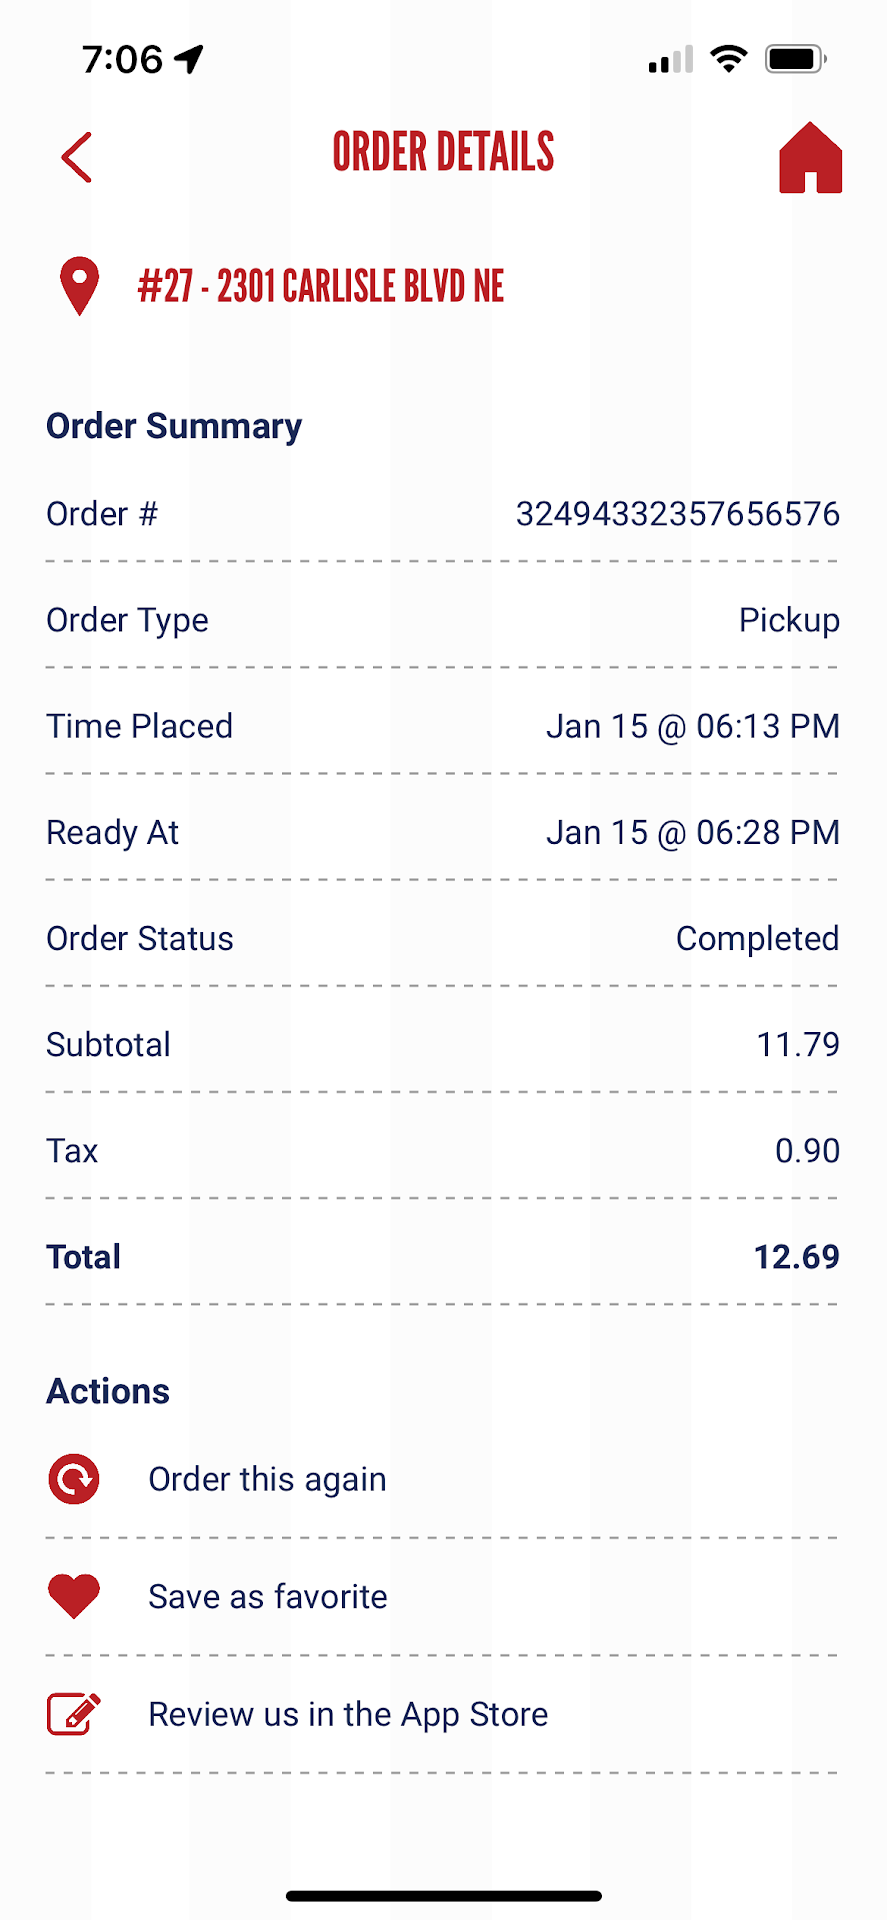The height and width of the screenshot is (1920, 887).
Task: Open "Review us in the App Store"
Action: (x=348, y=1714)
